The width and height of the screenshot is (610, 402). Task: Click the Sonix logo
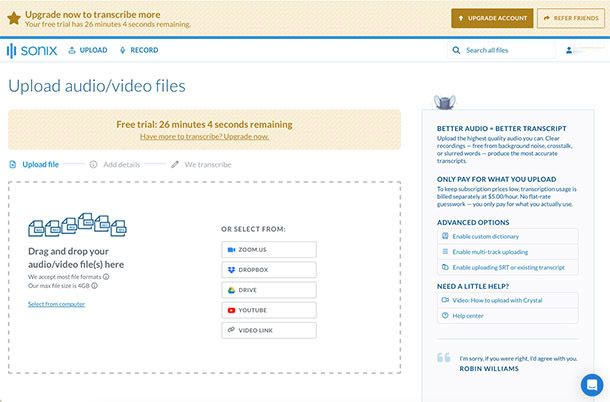[x=32, y=50]
